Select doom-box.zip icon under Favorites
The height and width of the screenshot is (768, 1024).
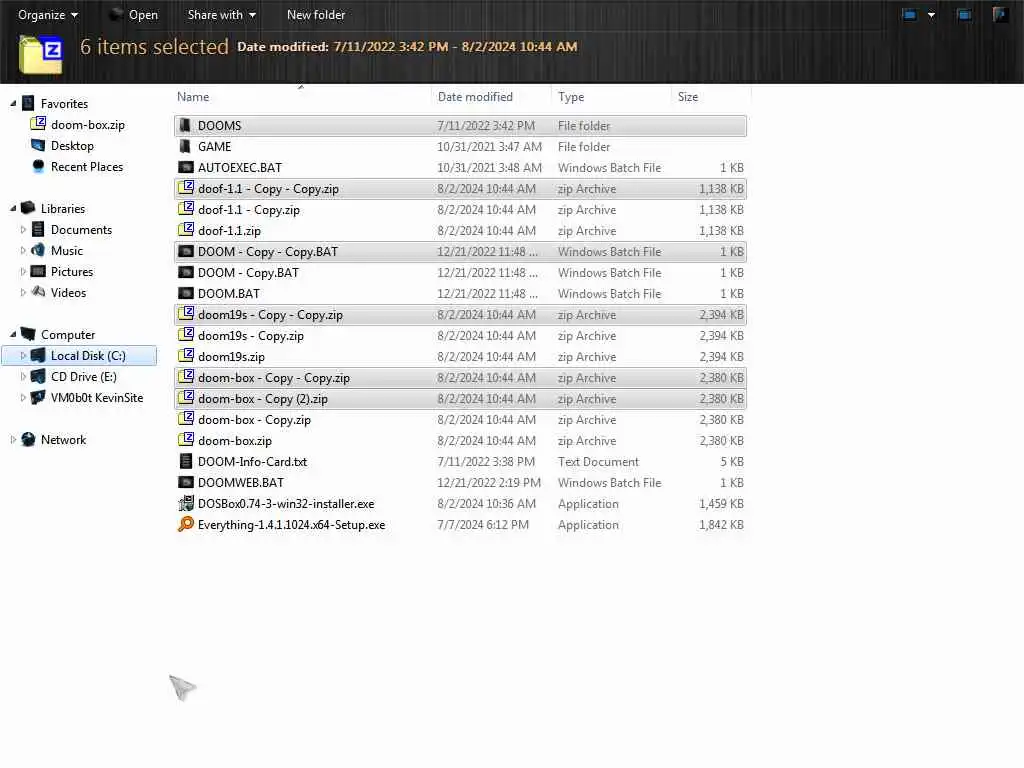(x=39, y=123)
